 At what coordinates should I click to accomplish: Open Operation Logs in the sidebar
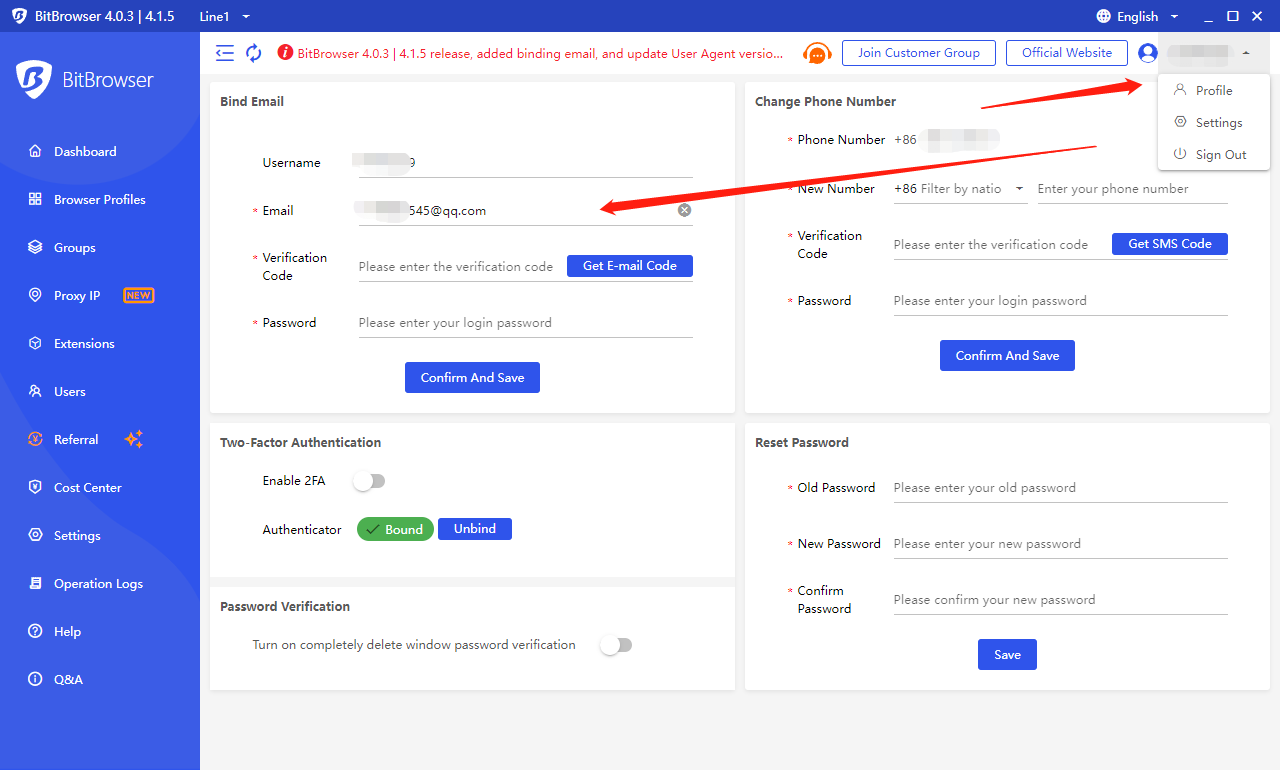point(100,584)
